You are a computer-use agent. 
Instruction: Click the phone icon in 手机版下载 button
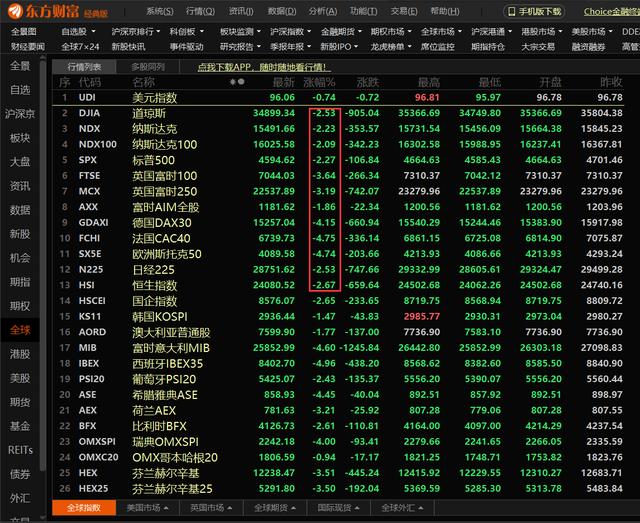(511, 11)
